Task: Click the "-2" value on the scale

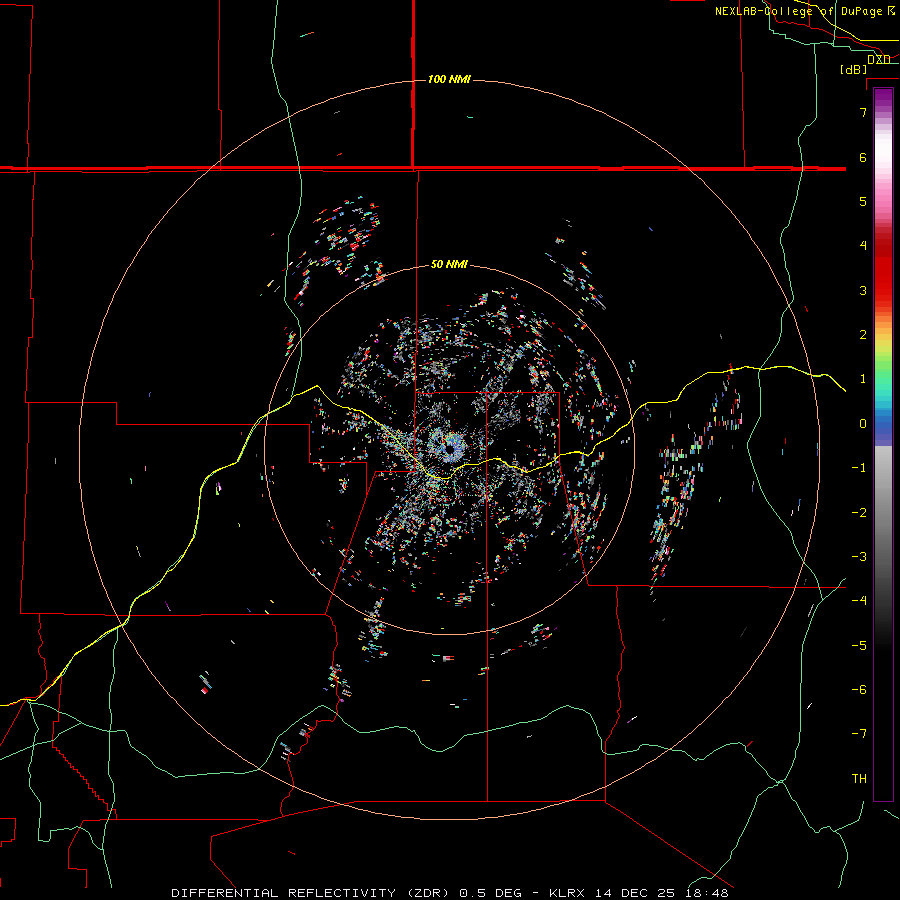Action: click(859, 513)
